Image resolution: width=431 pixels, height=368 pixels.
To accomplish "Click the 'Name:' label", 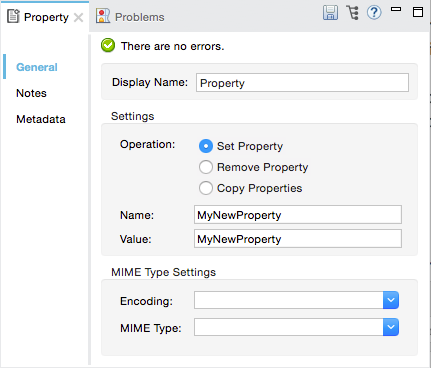I will tap(137, 215).
